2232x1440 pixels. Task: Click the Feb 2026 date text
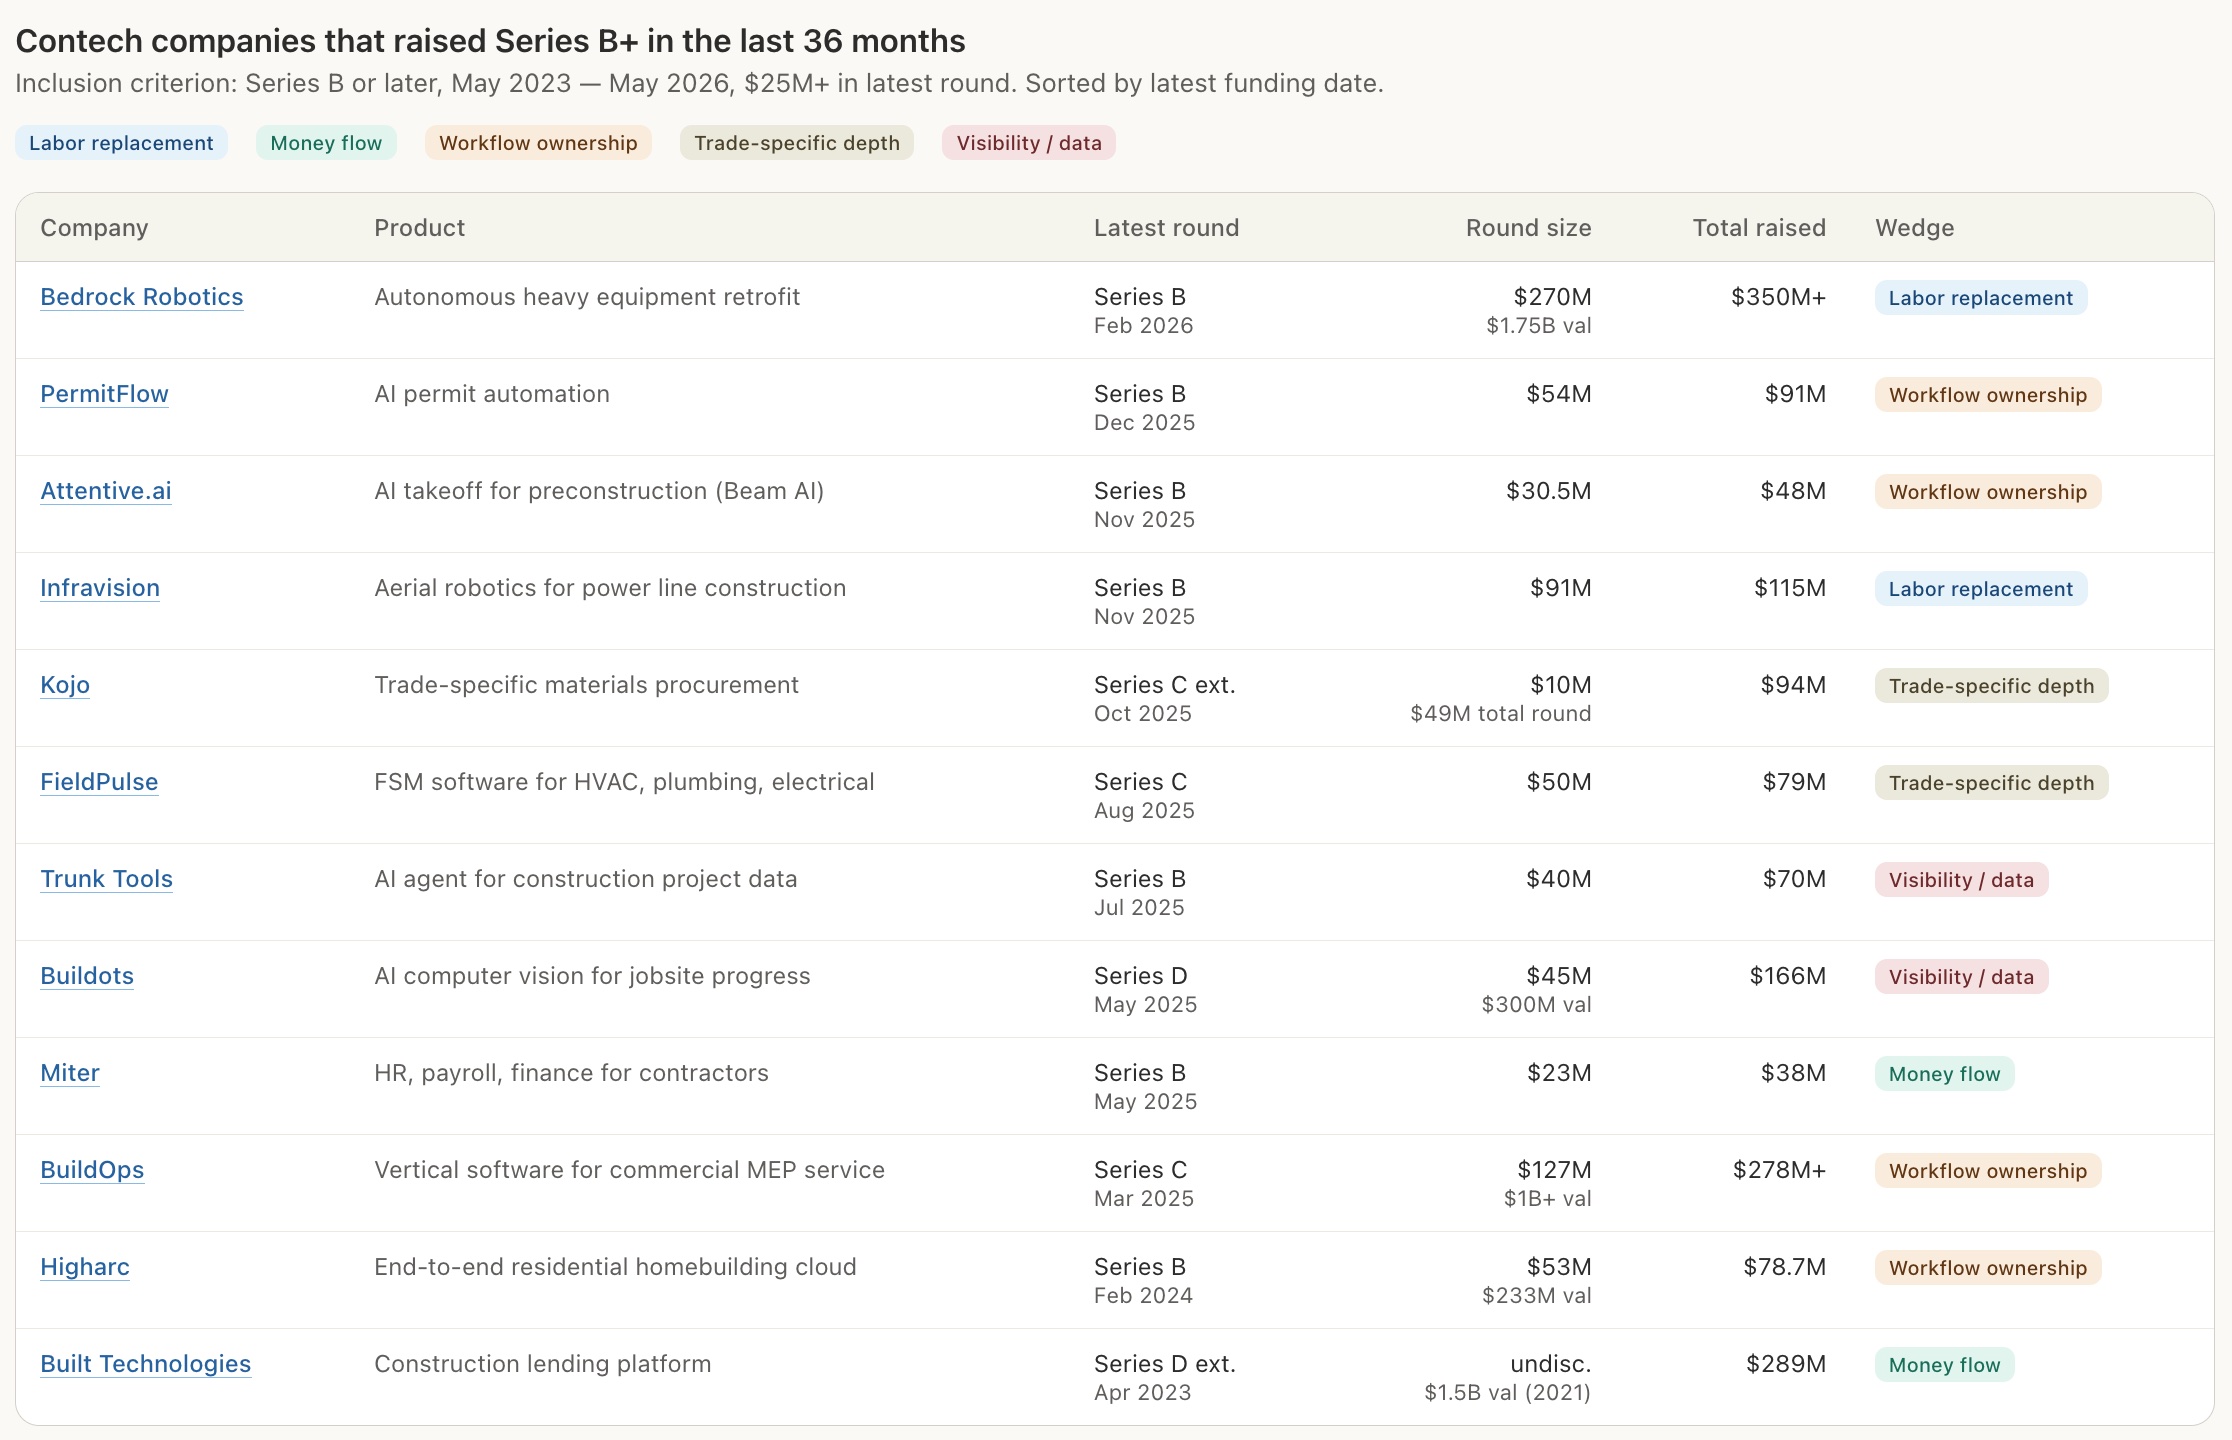click(1143, 326)
